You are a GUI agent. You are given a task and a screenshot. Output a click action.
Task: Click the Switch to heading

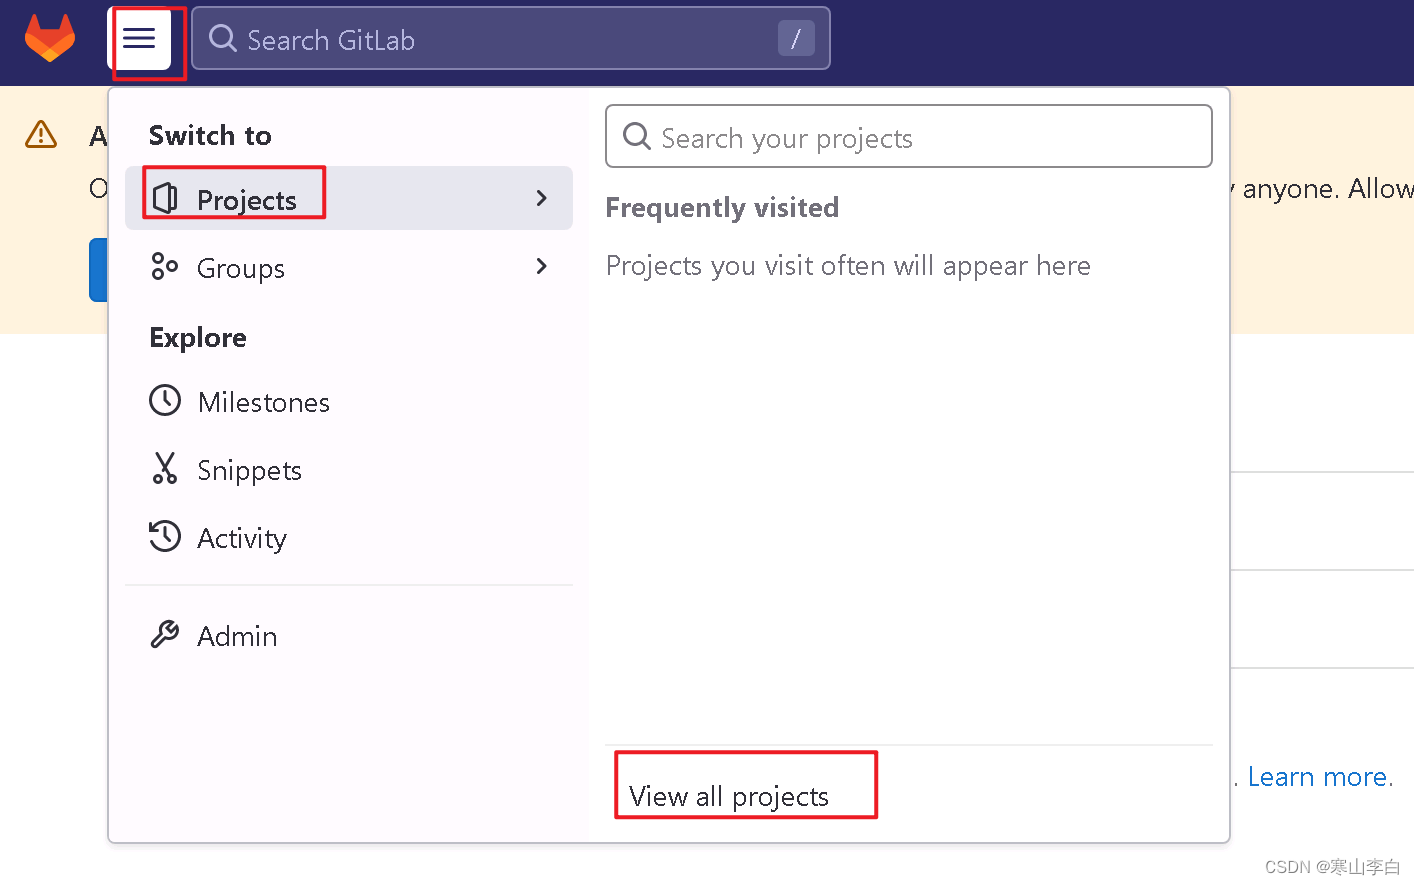210,135
